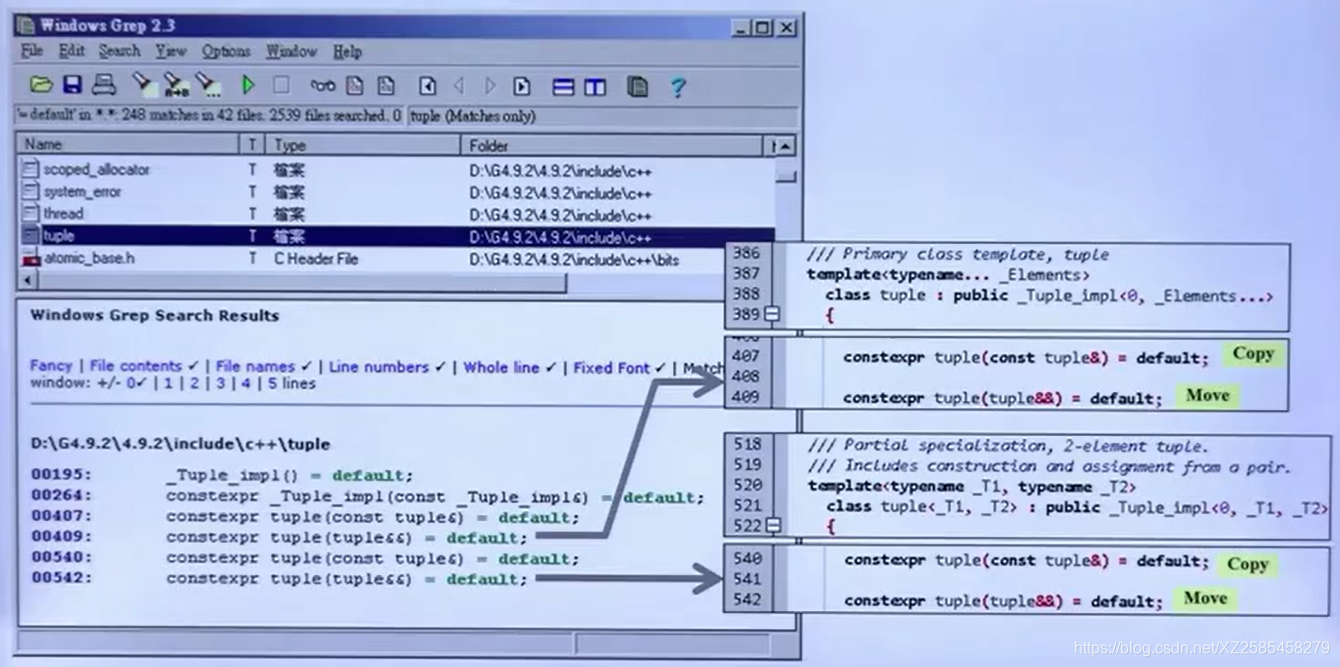Click result line 00195
Viewport: 1340px width, 667px height.
222,475
